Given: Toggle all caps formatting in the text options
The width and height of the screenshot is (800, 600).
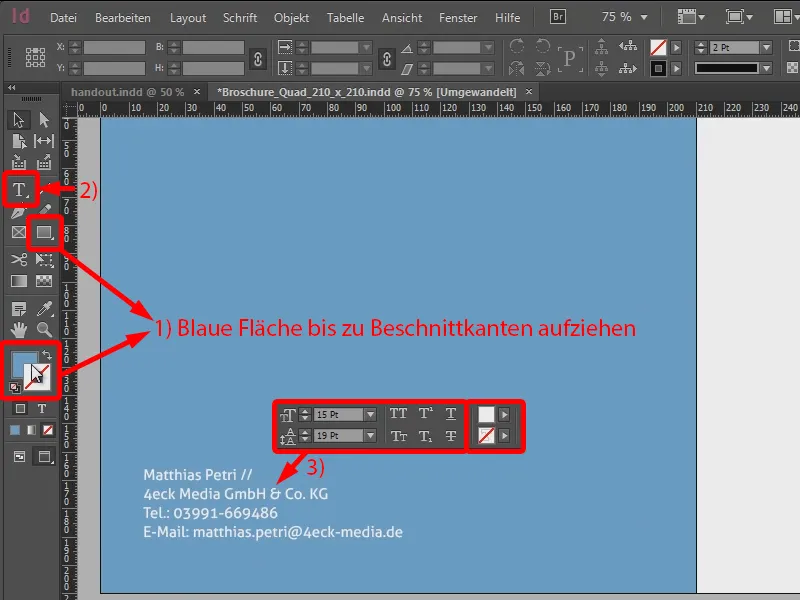Looking at the screenshot, I should coord(400,412).
